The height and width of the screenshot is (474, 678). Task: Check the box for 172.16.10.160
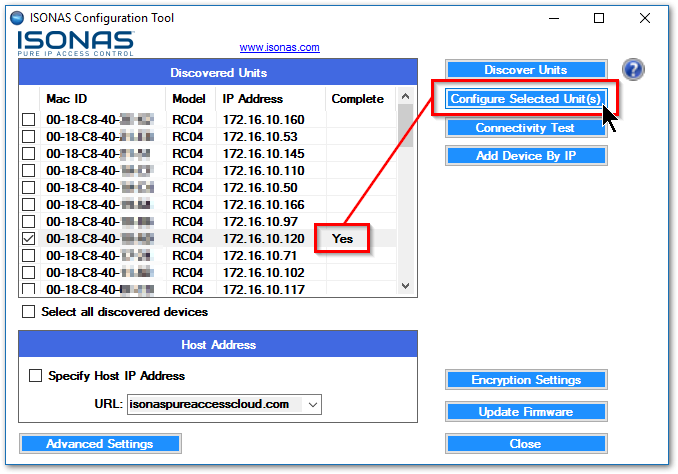pos(29,119)
